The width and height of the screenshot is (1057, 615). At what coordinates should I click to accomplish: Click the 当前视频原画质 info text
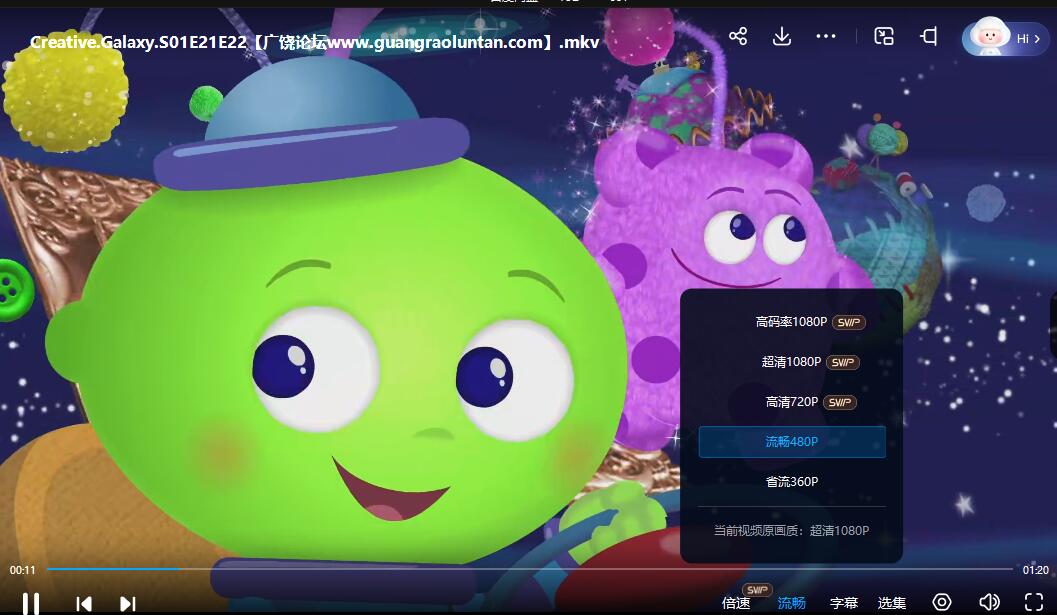[x=791, y=531]
